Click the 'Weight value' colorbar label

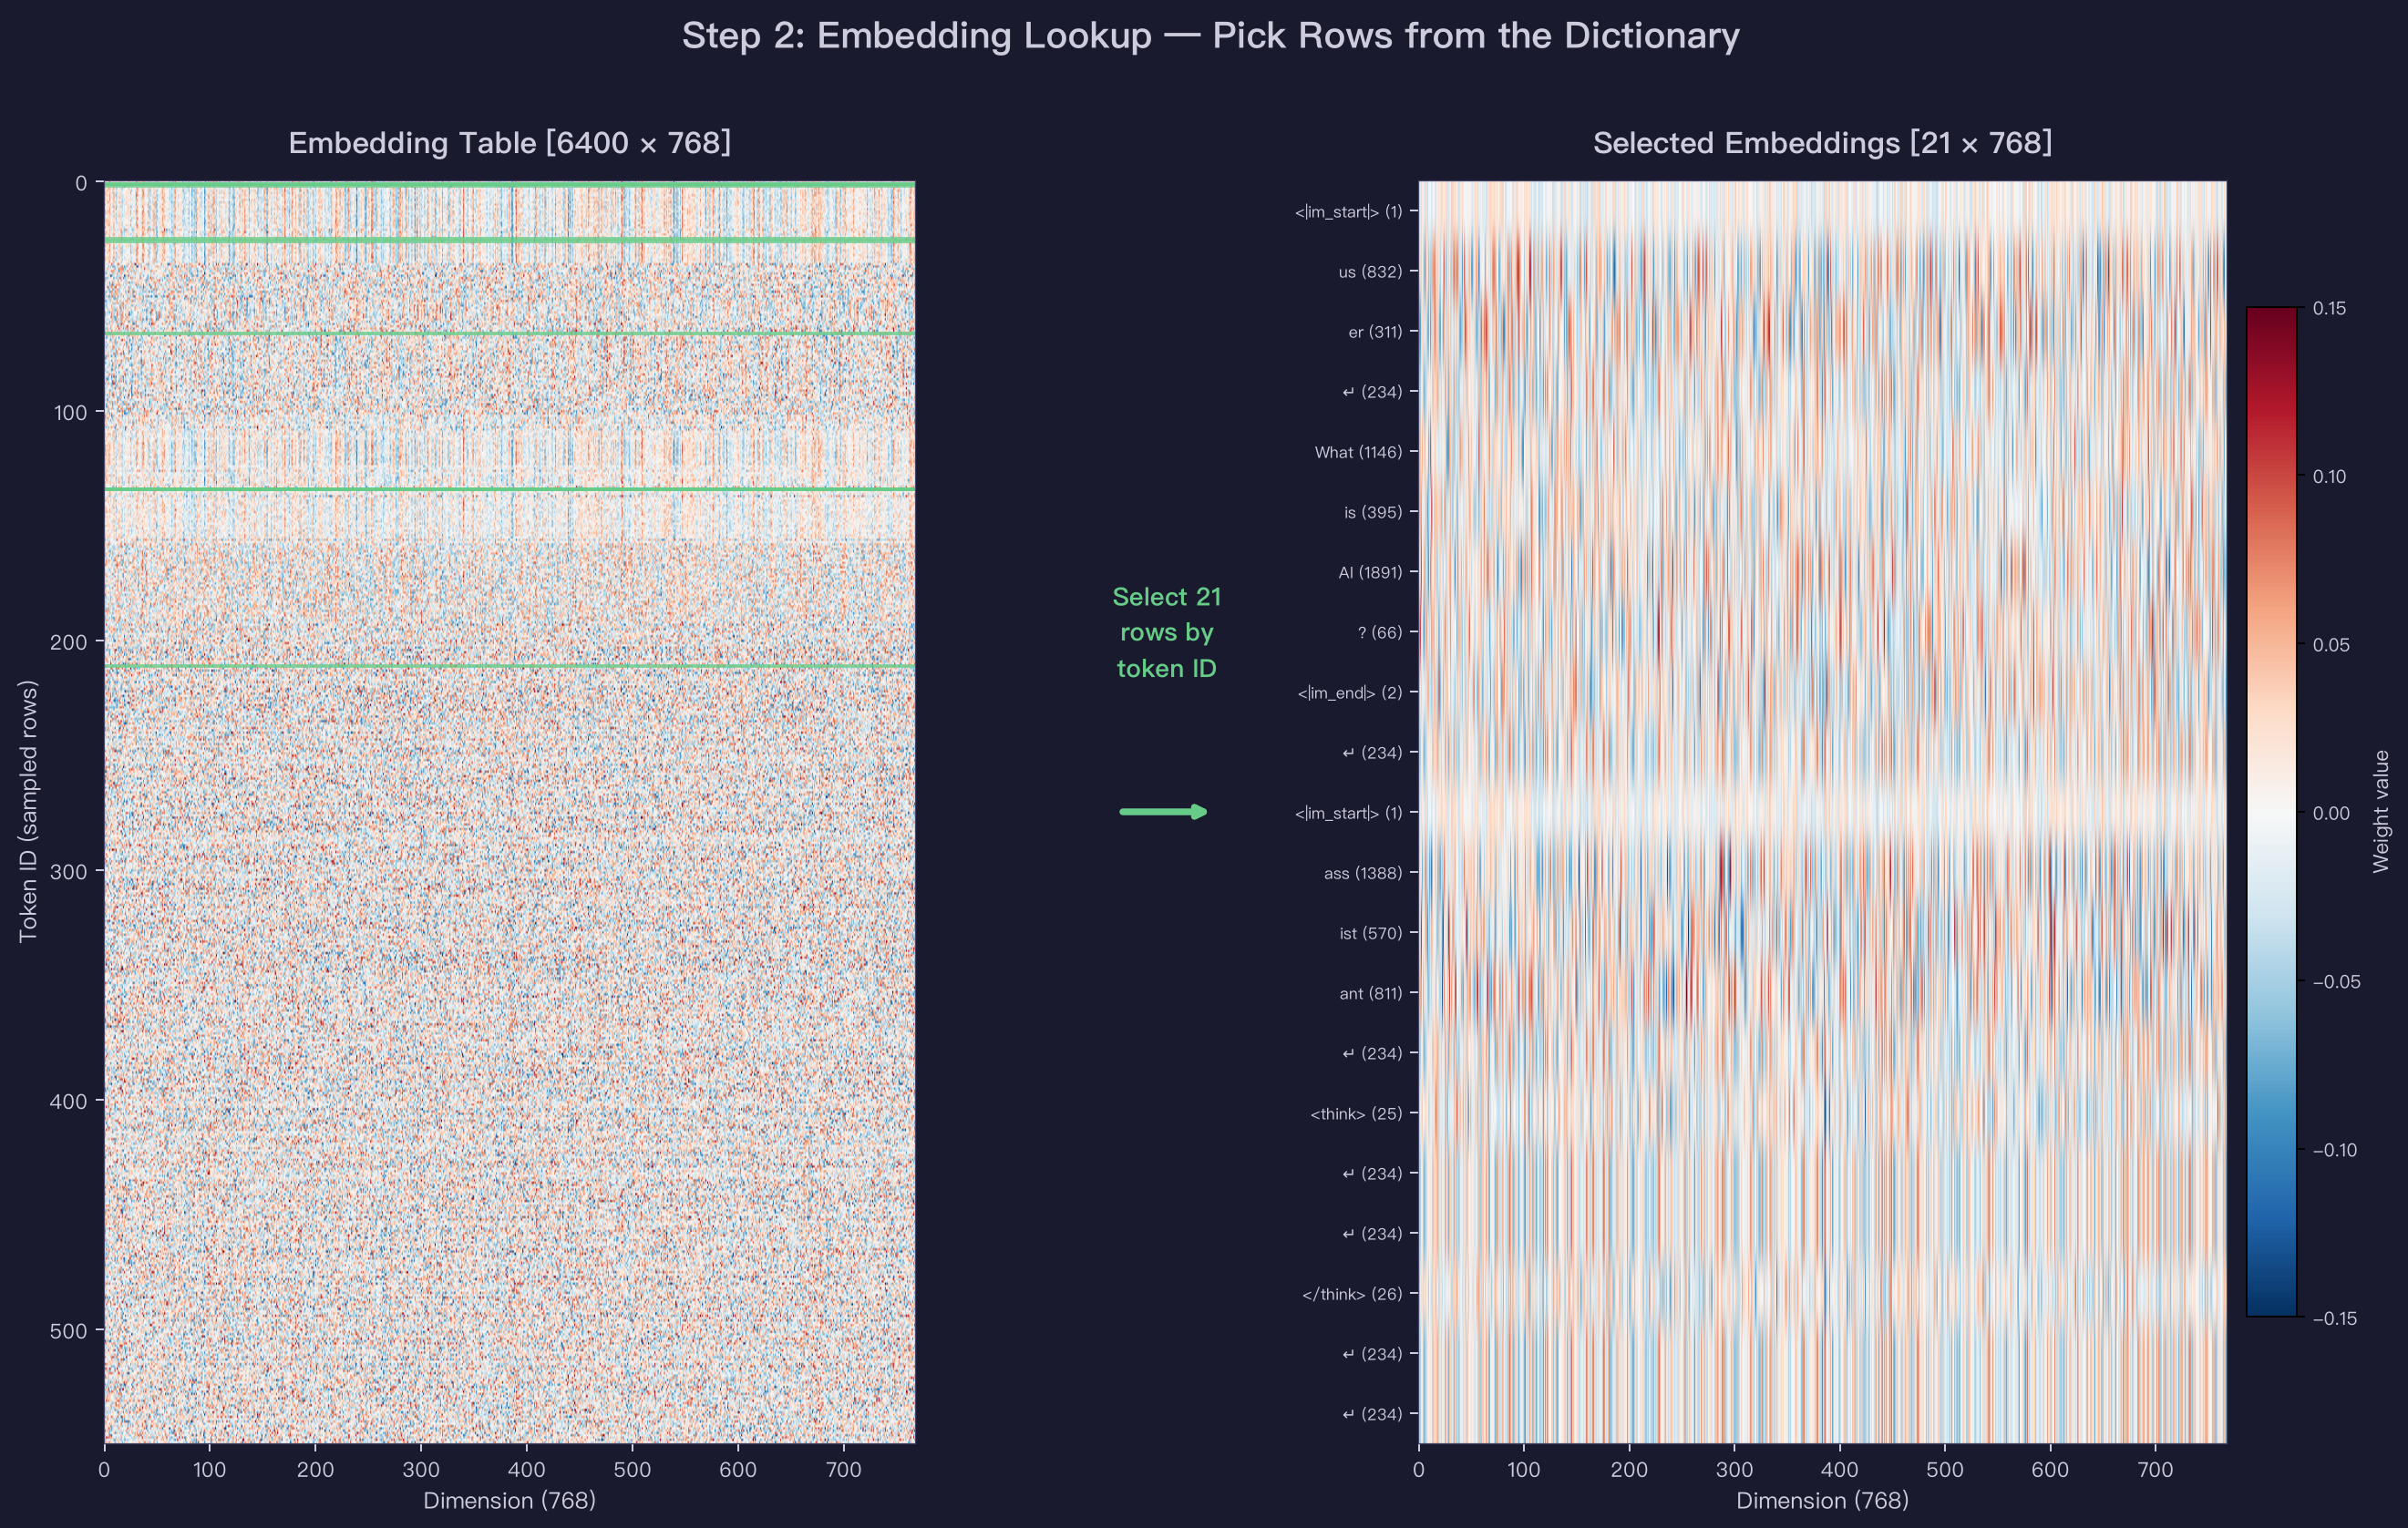2380,811
